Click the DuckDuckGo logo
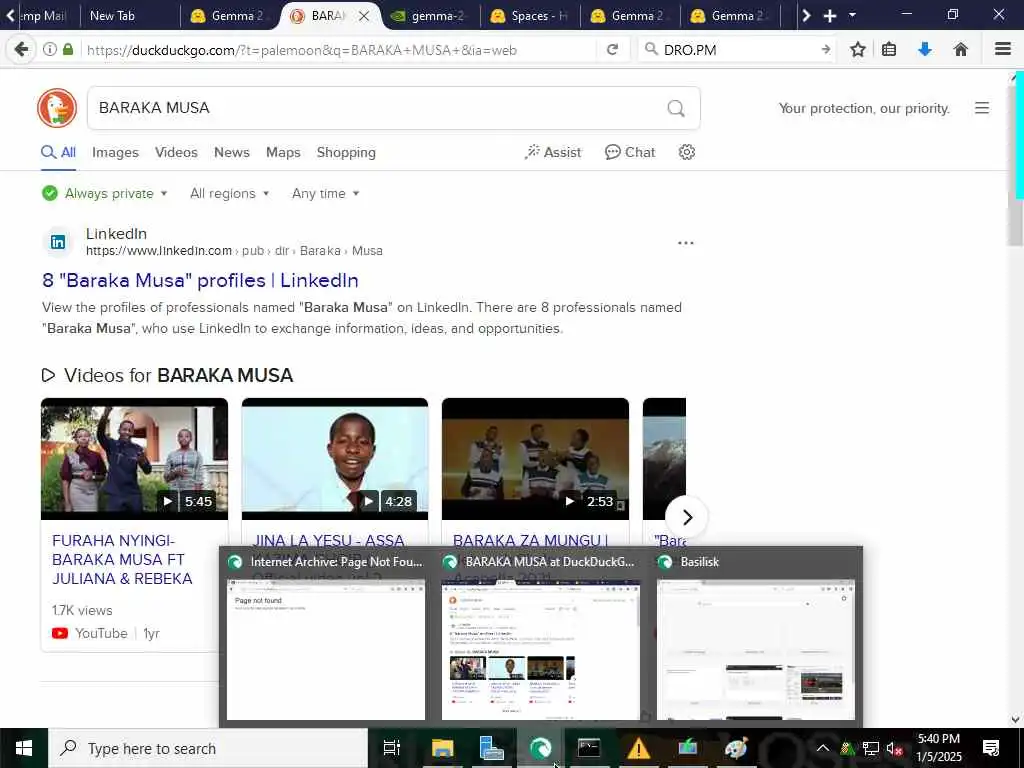Viewport: 1024px width, 768px height. [x=57, y=108]
